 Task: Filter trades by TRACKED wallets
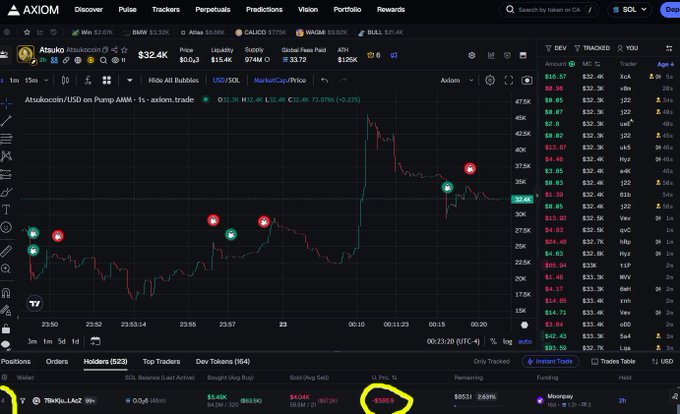[x=592, y=48]
